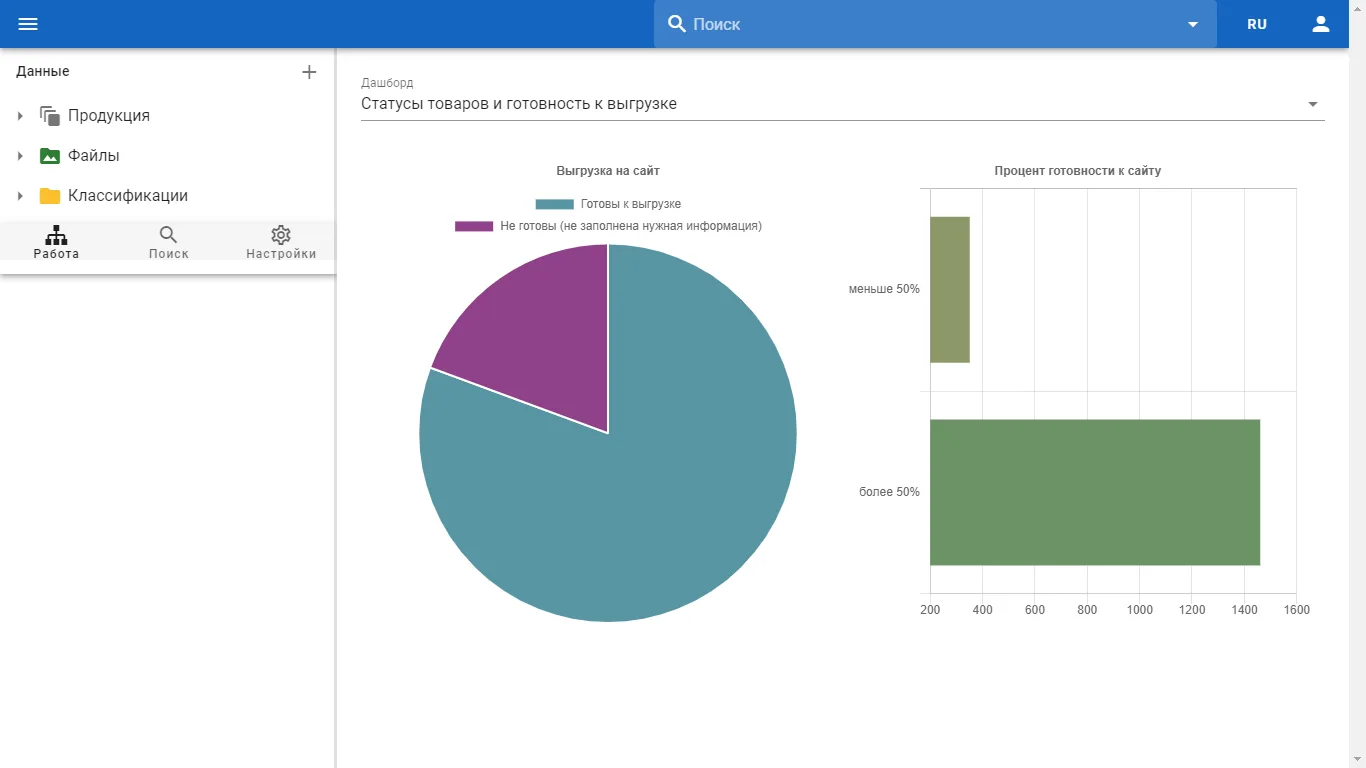Click the green Файлы folder icon

[50, 156]
